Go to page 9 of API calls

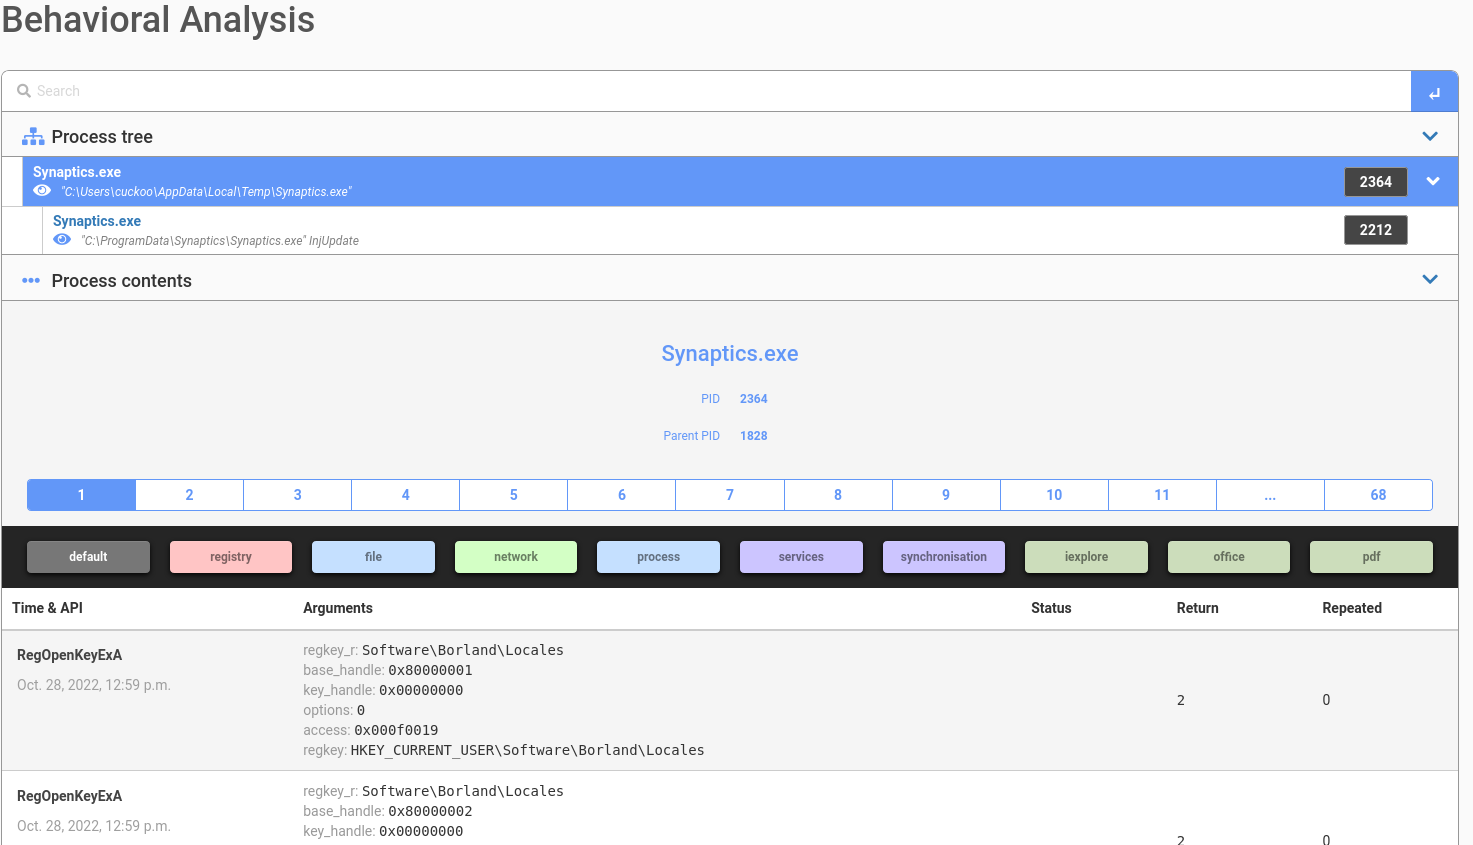click(946, 495)
